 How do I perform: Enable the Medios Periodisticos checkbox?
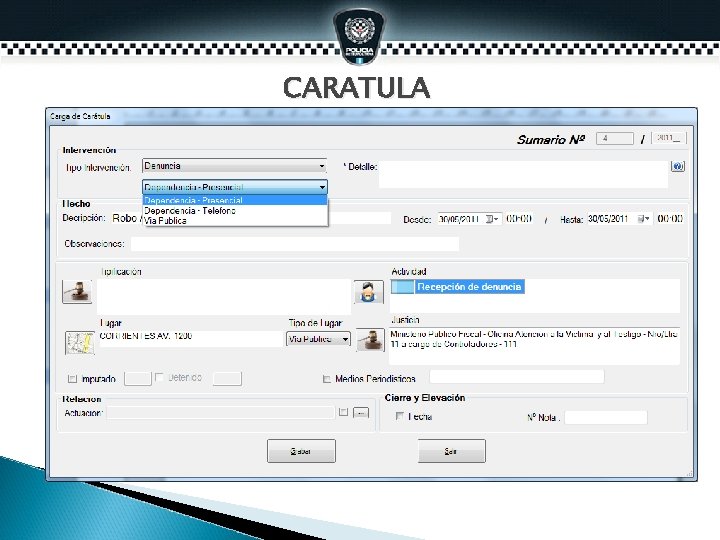326,379
